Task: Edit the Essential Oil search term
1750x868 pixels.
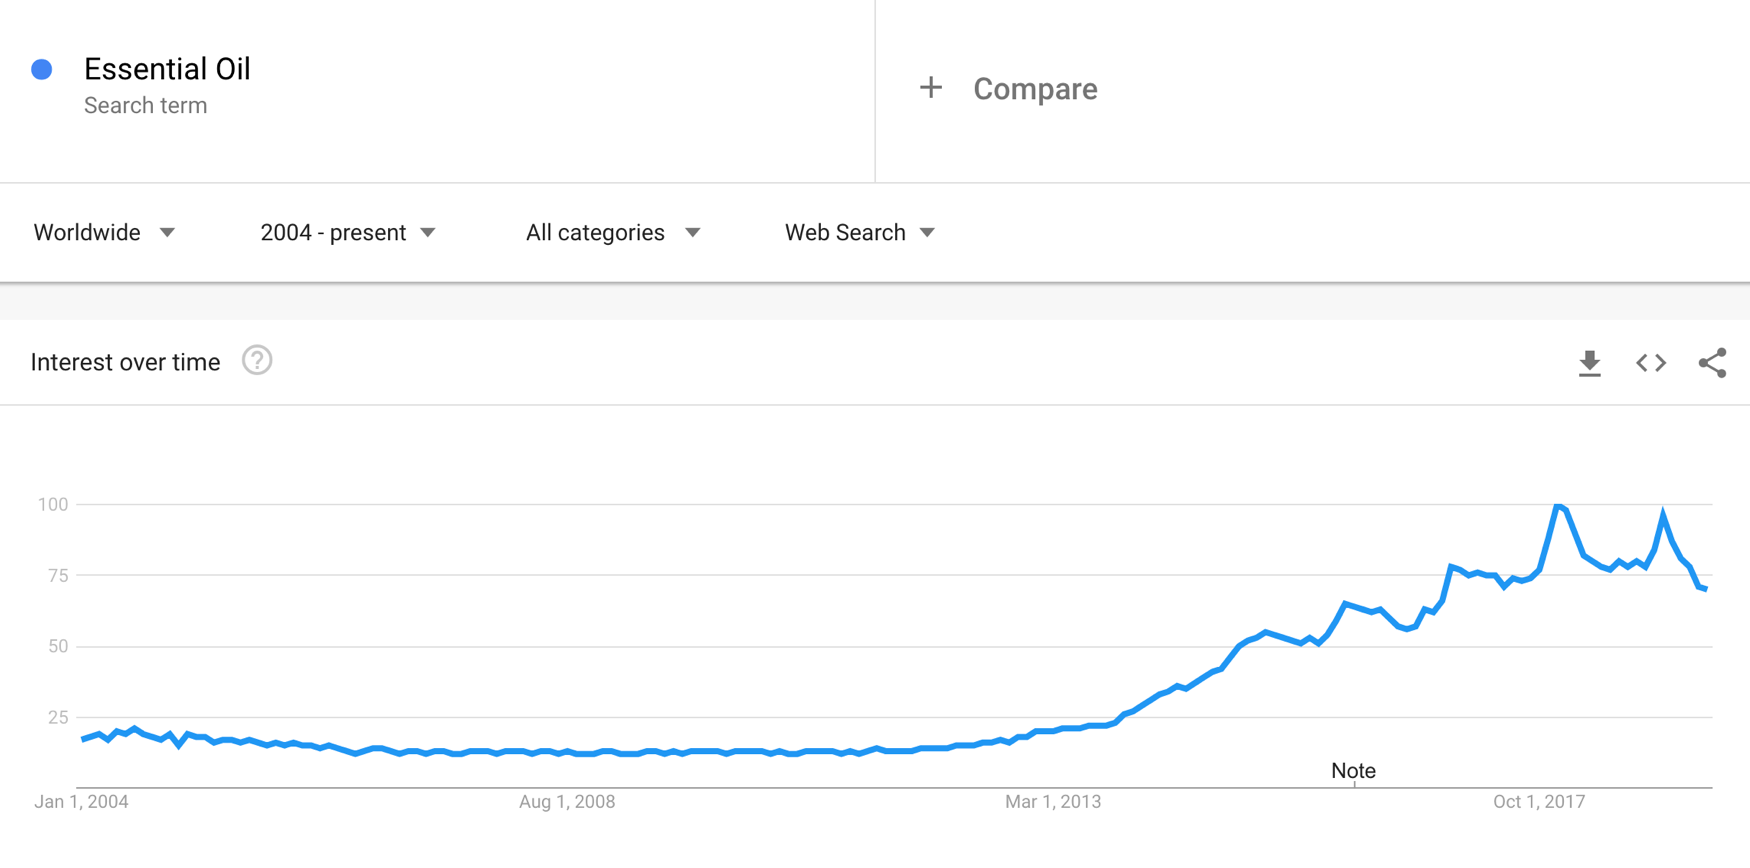Action: pos(167,69)
